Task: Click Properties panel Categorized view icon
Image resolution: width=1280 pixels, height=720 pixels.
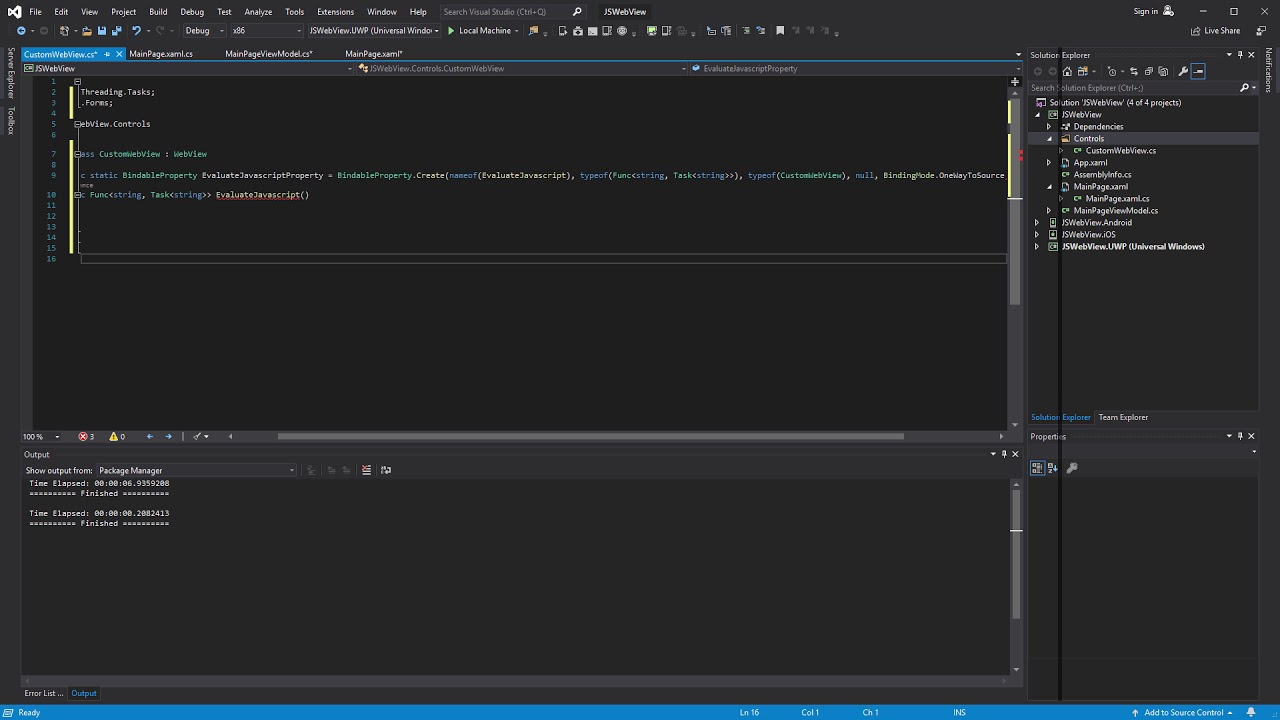Action: coord(1037,468)
